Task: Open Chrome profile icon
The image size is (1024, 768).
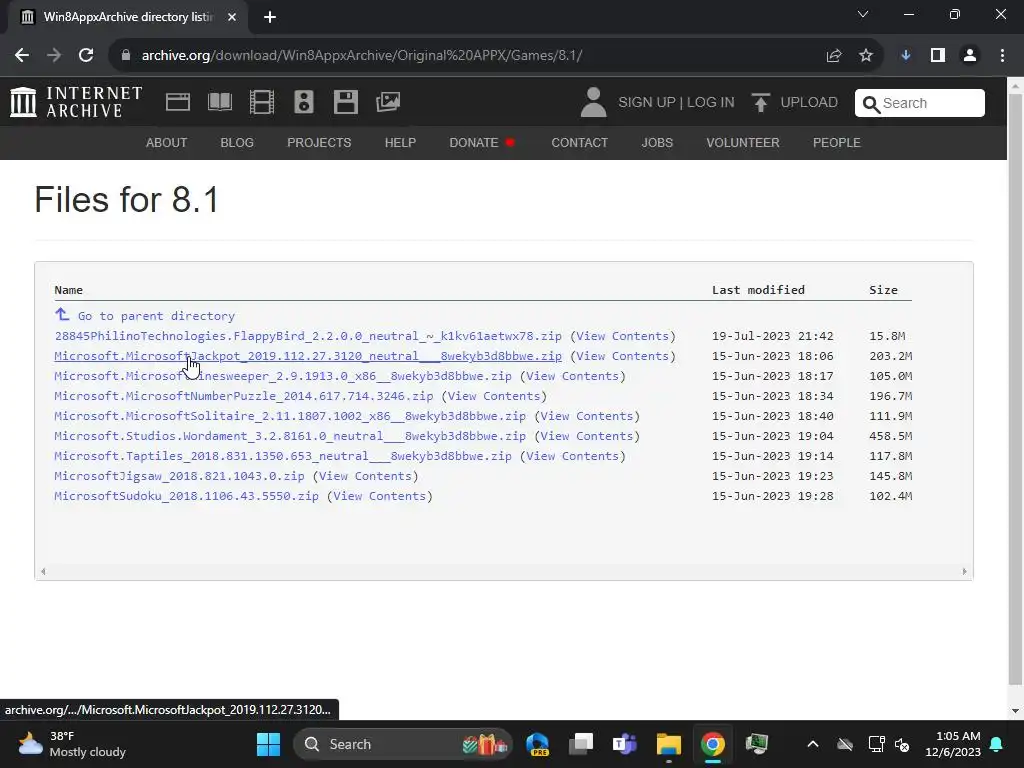Action: [x=970, y=56]
